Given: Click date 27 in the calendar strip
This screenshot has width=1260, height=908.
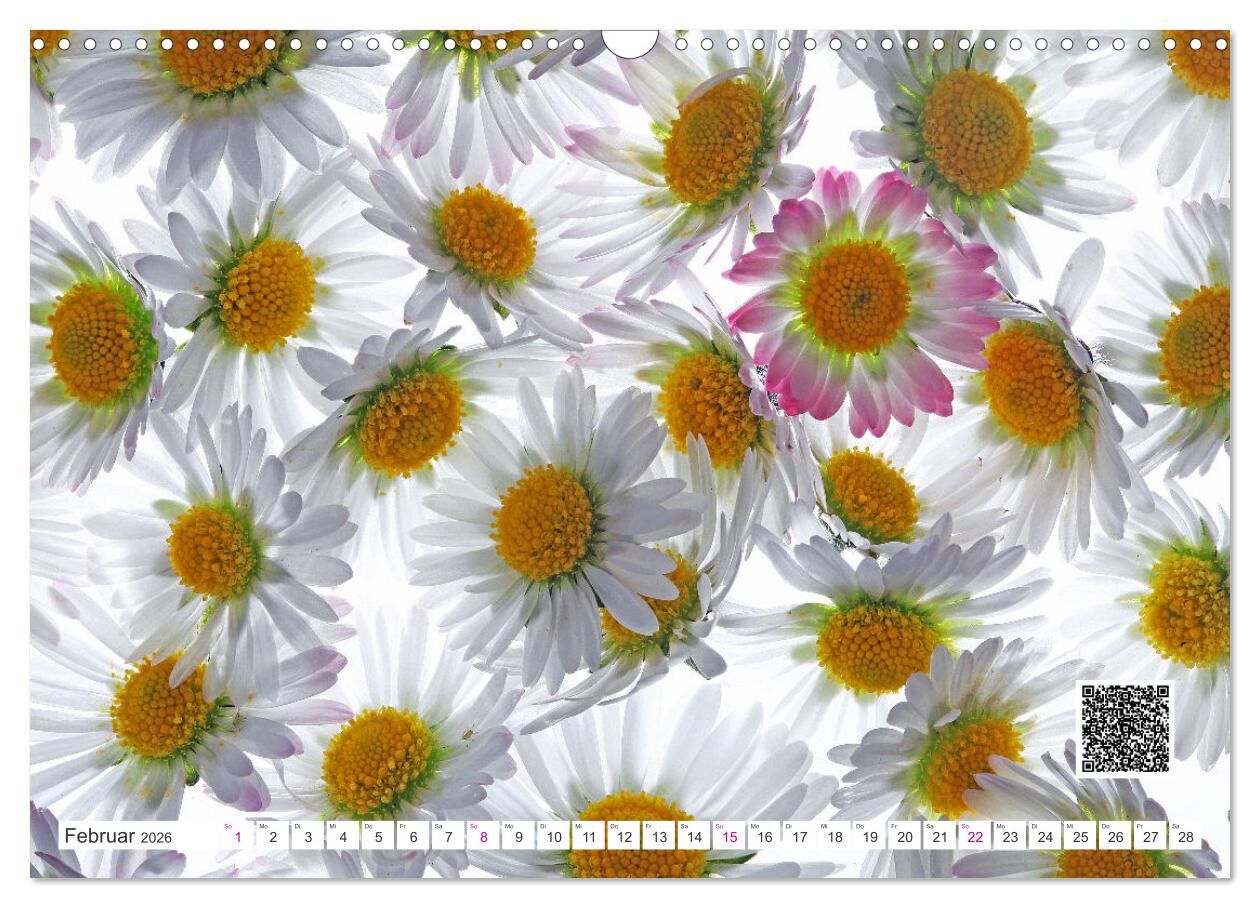Looking at the screenshot, I should click(1151, 836).
